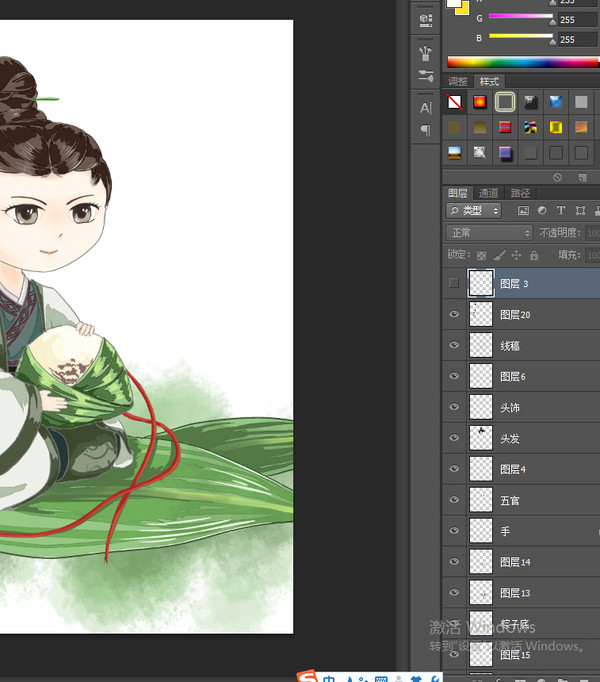This screenshot has height=682, width=600.
Task: Apply the white speckled noise style
Action: pyautogui.click(x=479, y=153)
